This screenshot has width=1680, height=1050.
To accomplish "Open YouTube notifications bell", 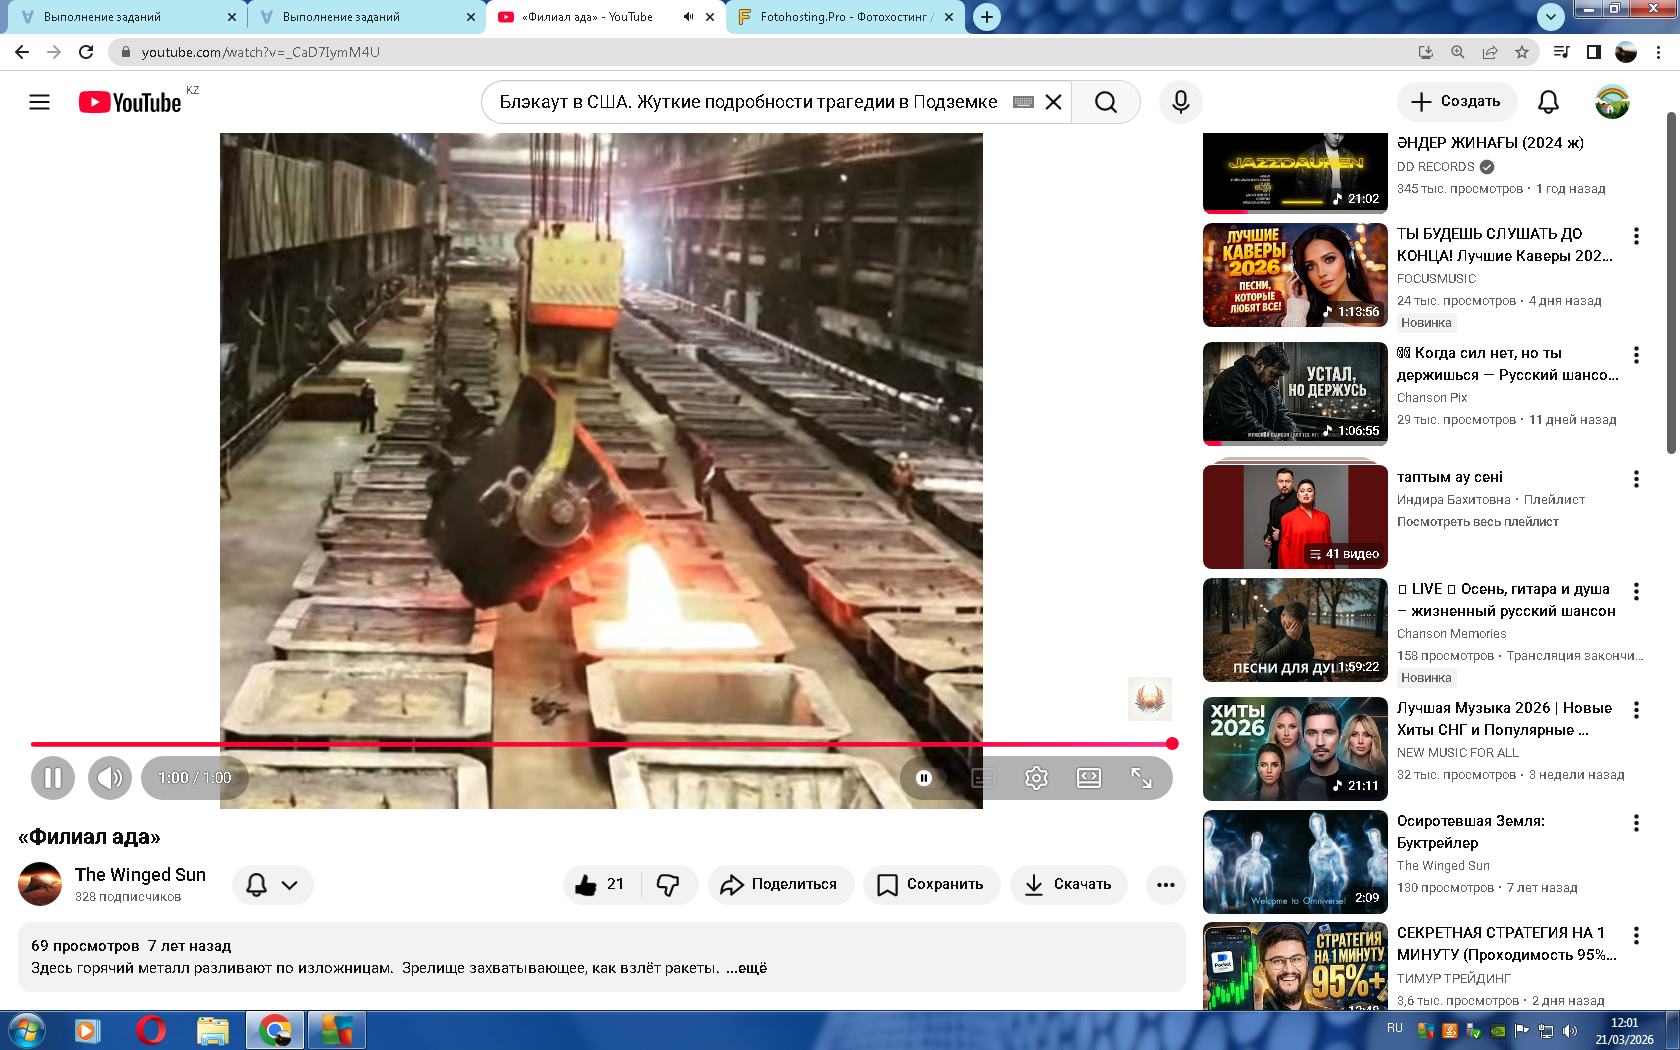I will [1548, 102].
